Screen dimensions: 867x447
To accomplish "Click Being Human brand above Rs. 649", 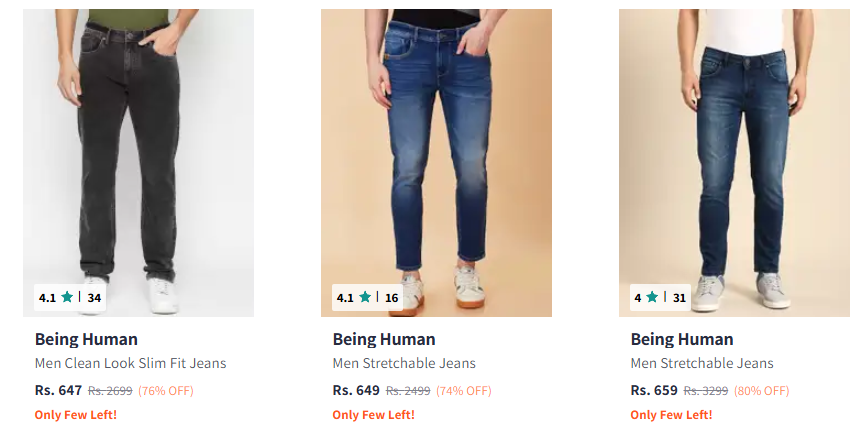I will click(384, 339).
